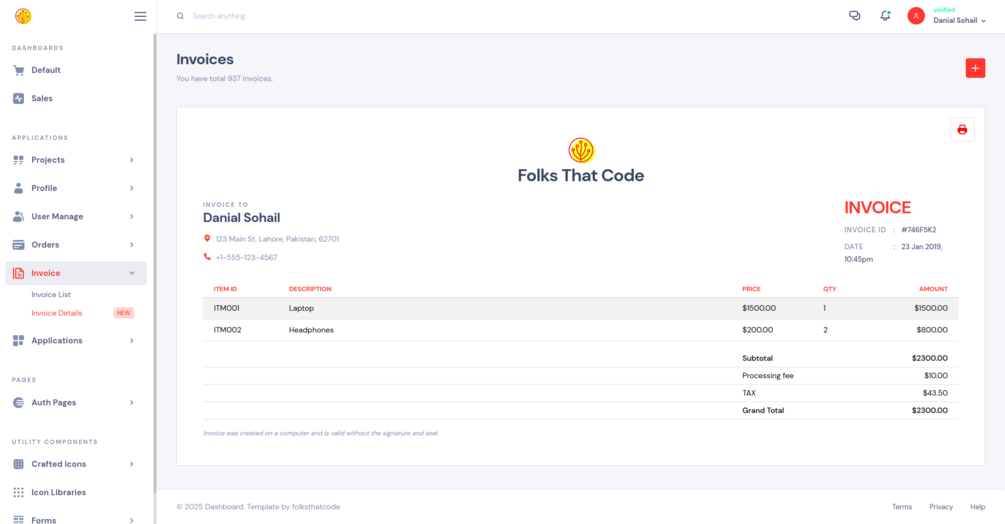
Task: Open the Default dashboard cart icon
Action: coord(19,70)
